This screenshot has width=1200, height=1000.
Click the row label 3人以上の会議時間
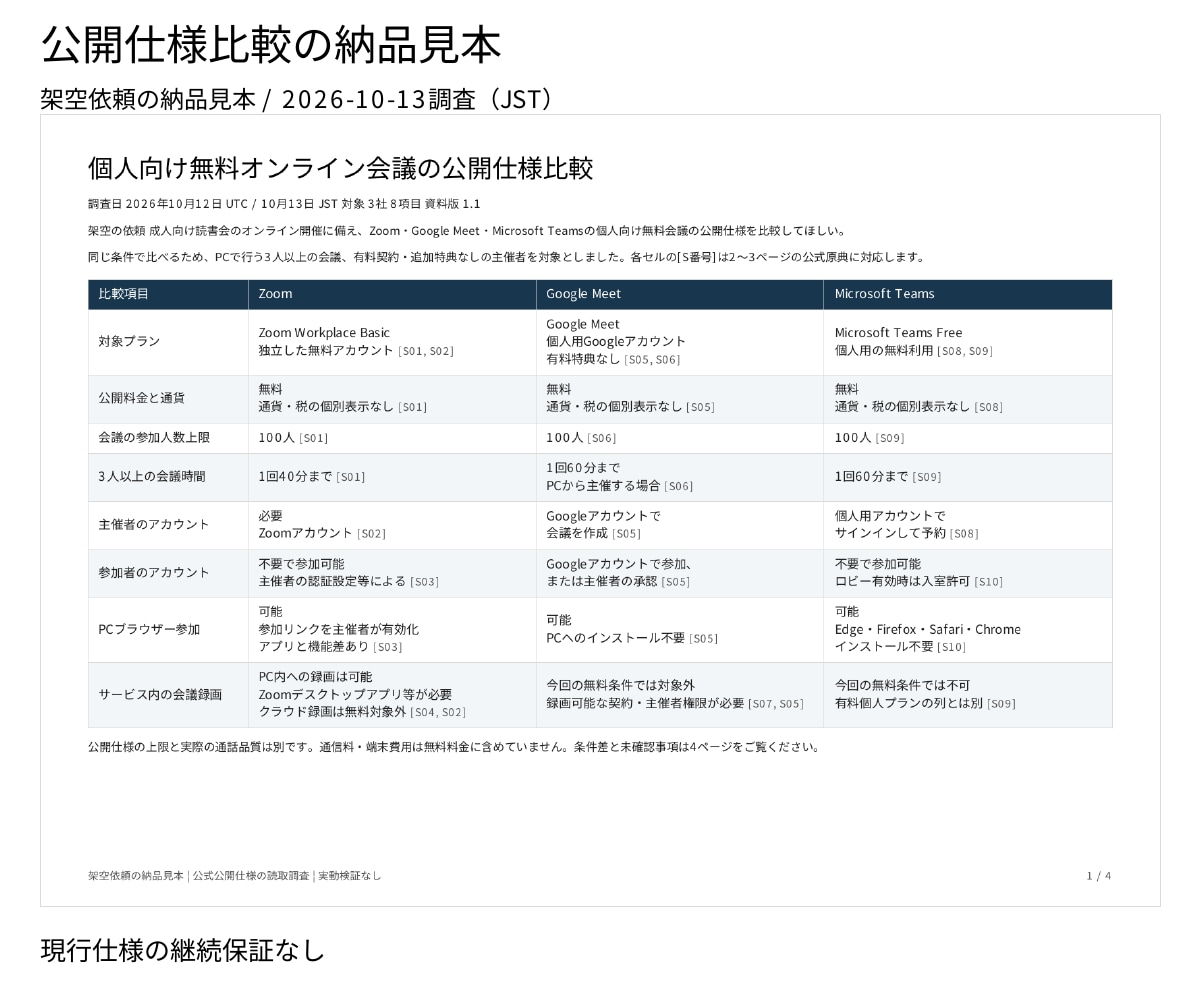[x=168, y=477]
